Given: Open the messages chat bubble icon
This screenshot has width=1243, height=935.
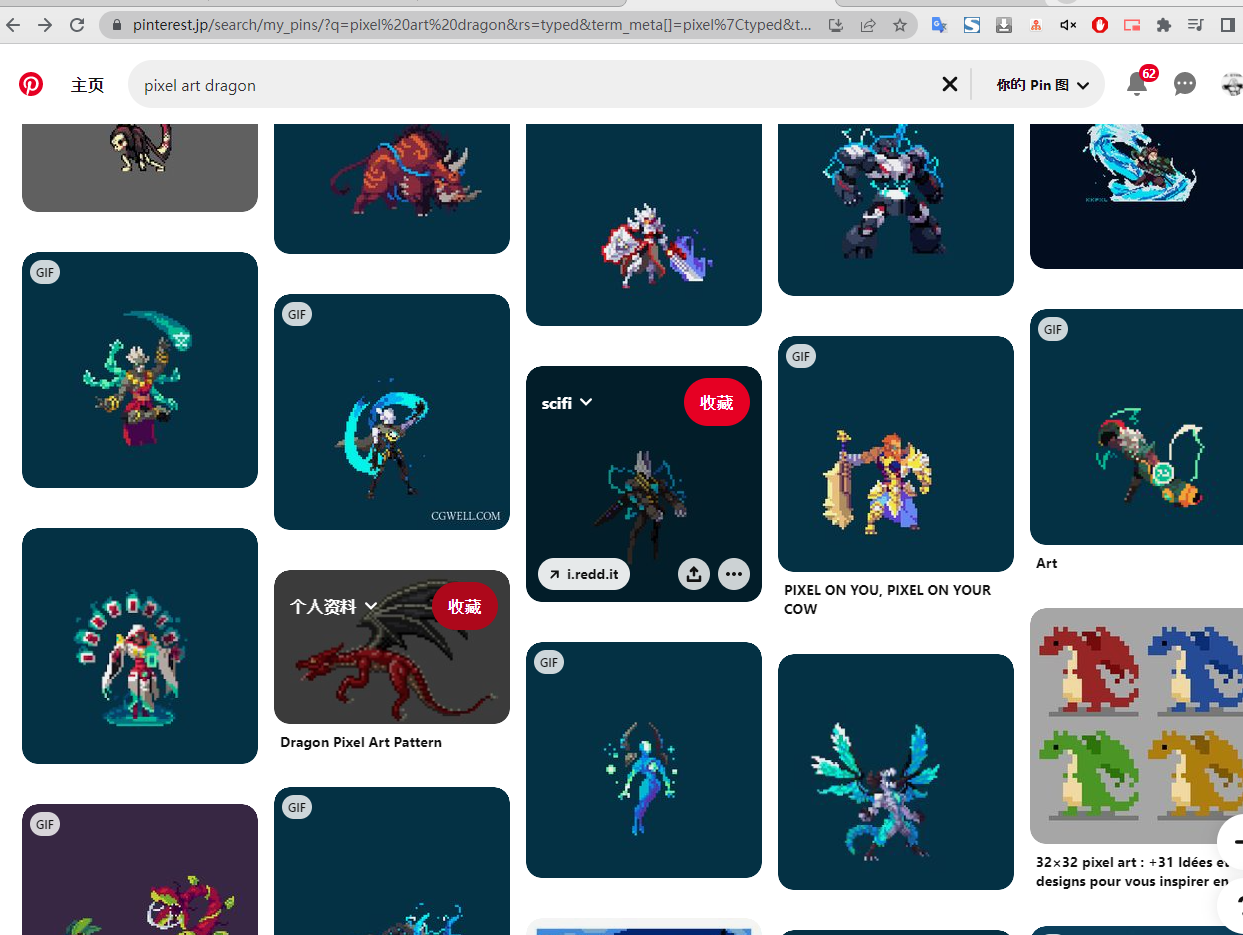Looking at the screenshot, I should (1185, 84).
